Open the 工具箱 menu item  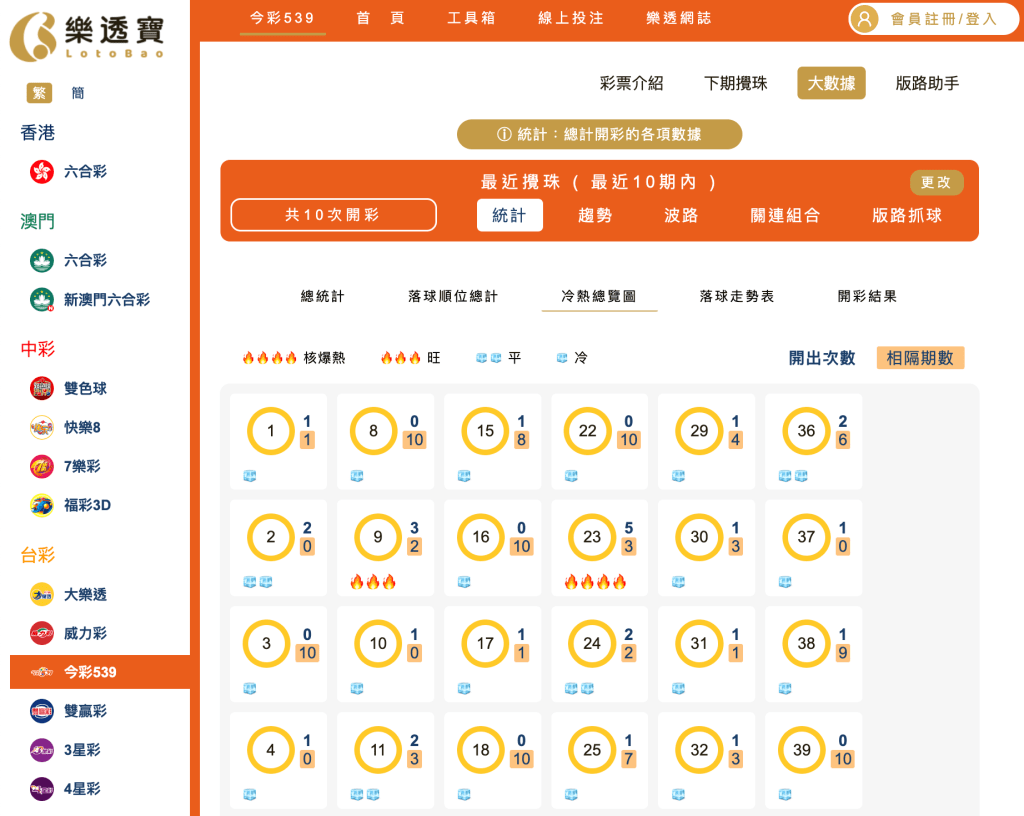point(471,17)
